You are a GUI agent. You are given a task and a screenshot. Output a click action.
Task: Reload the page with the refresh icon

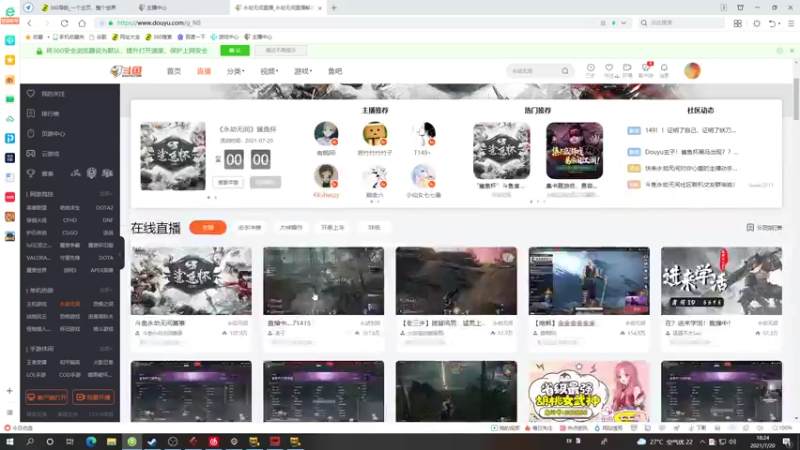(x=64, y=23)
